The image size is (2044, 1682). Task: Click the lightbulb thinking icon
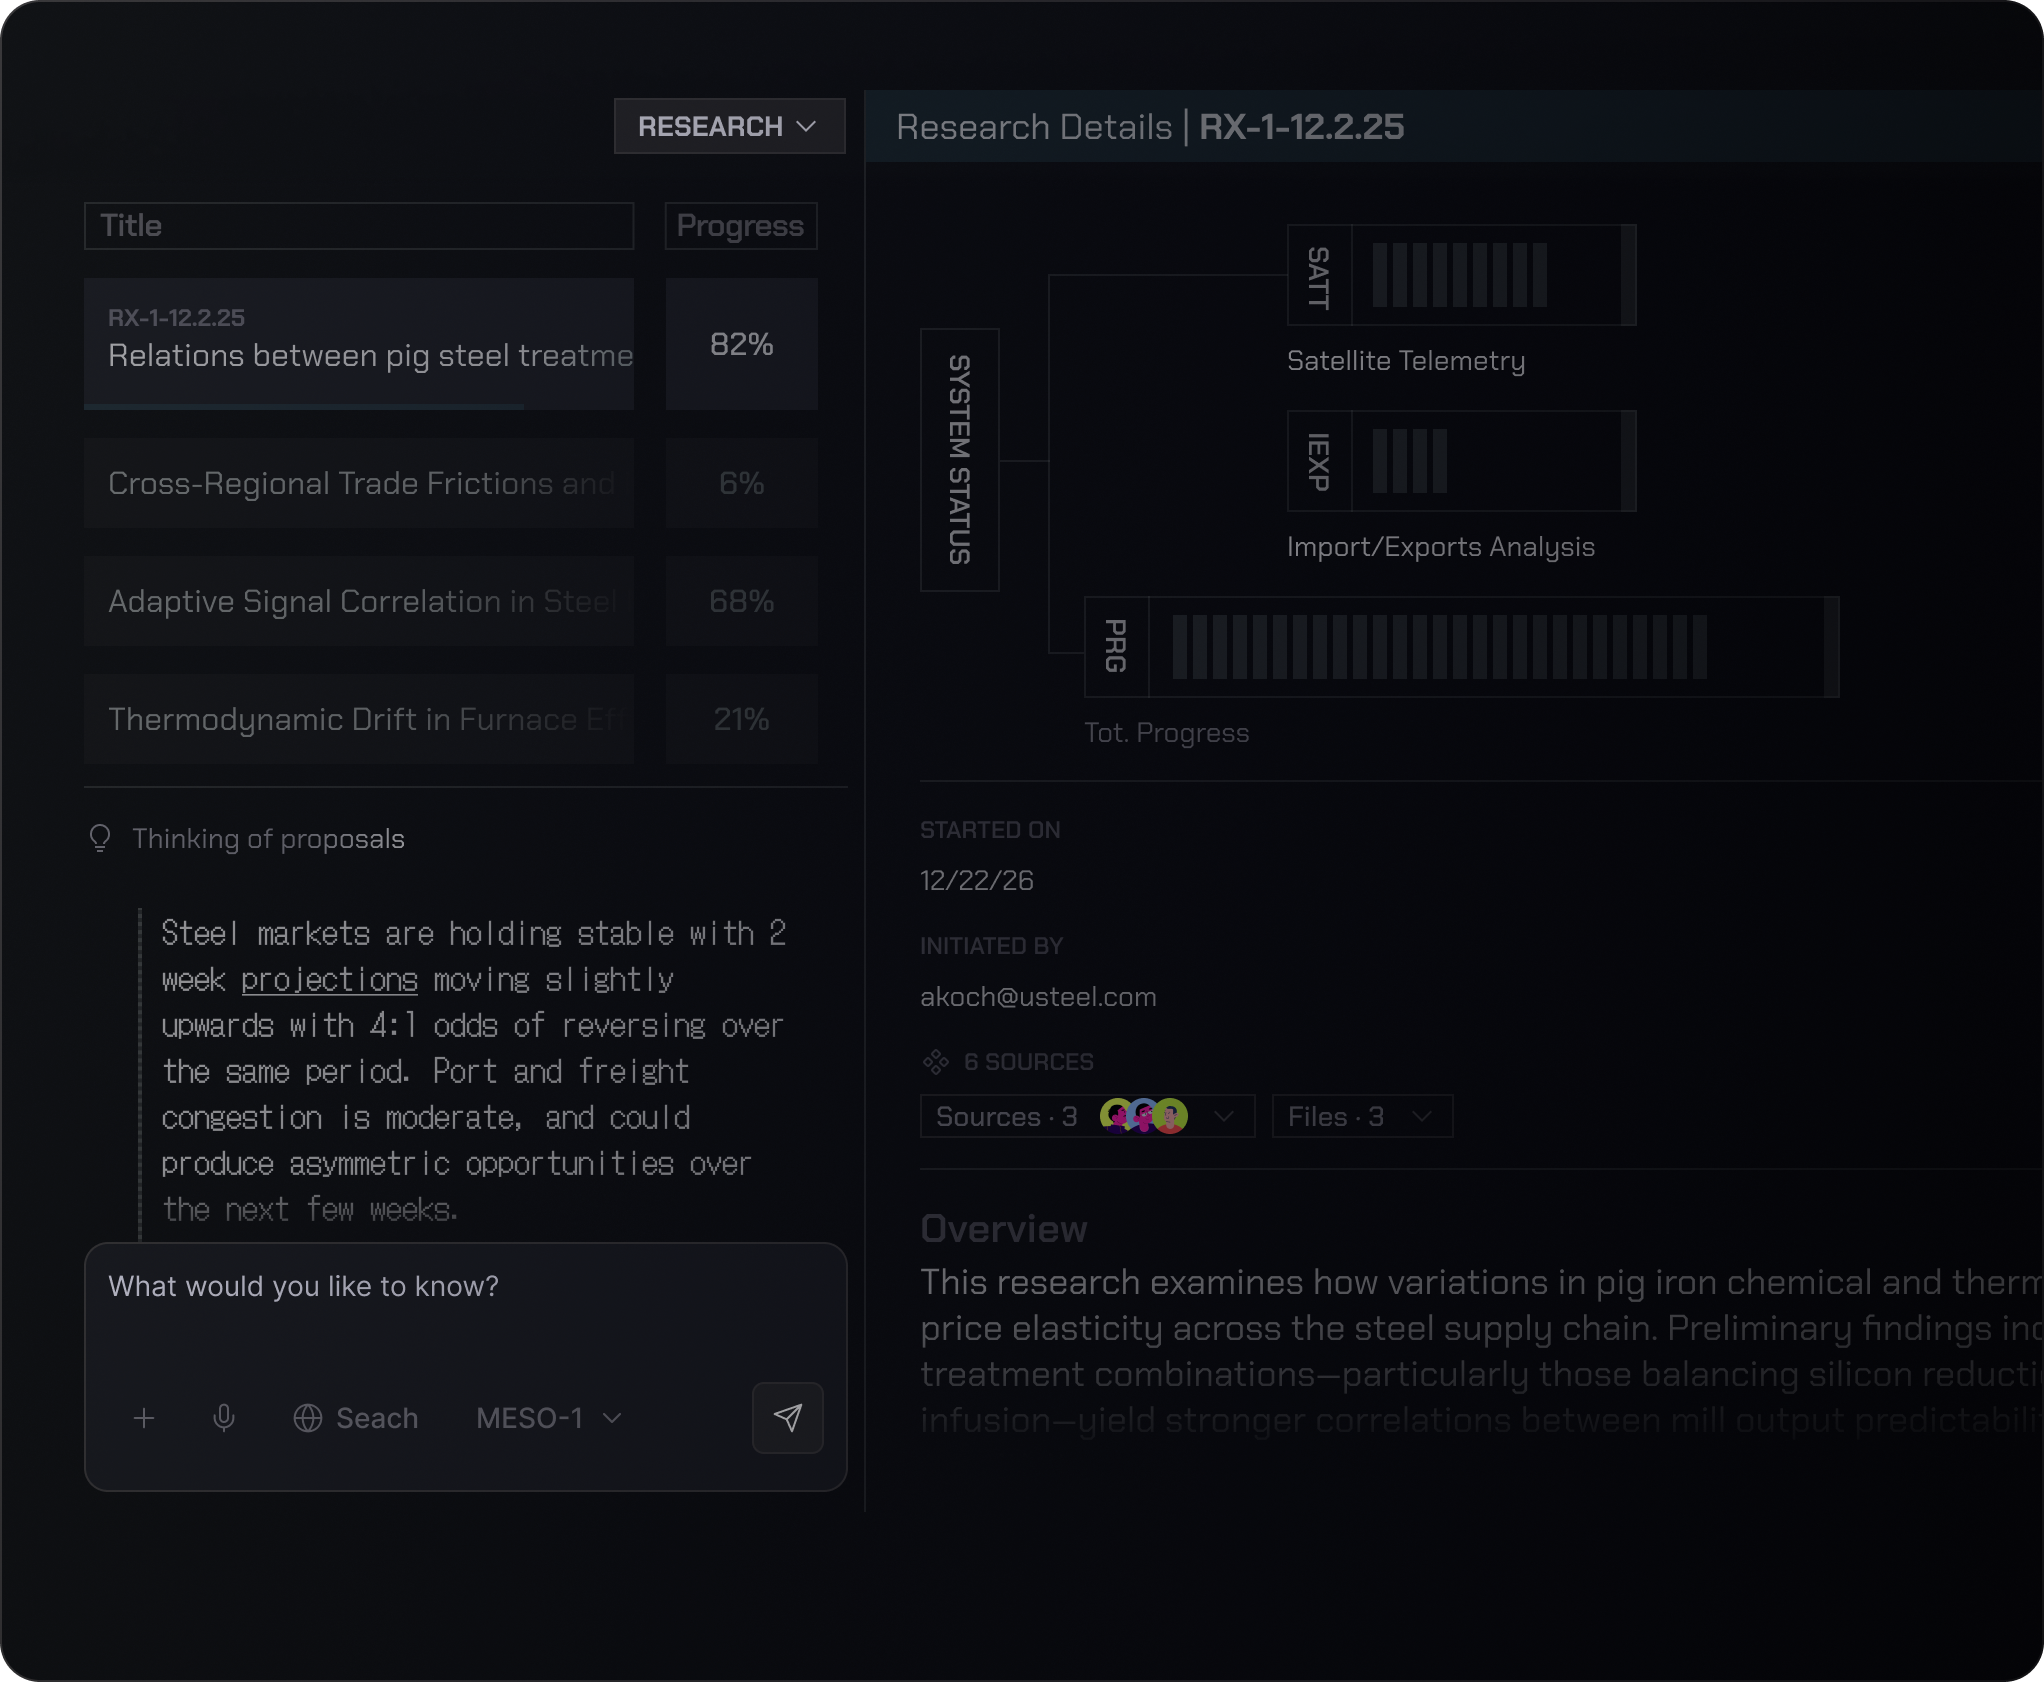100,838
